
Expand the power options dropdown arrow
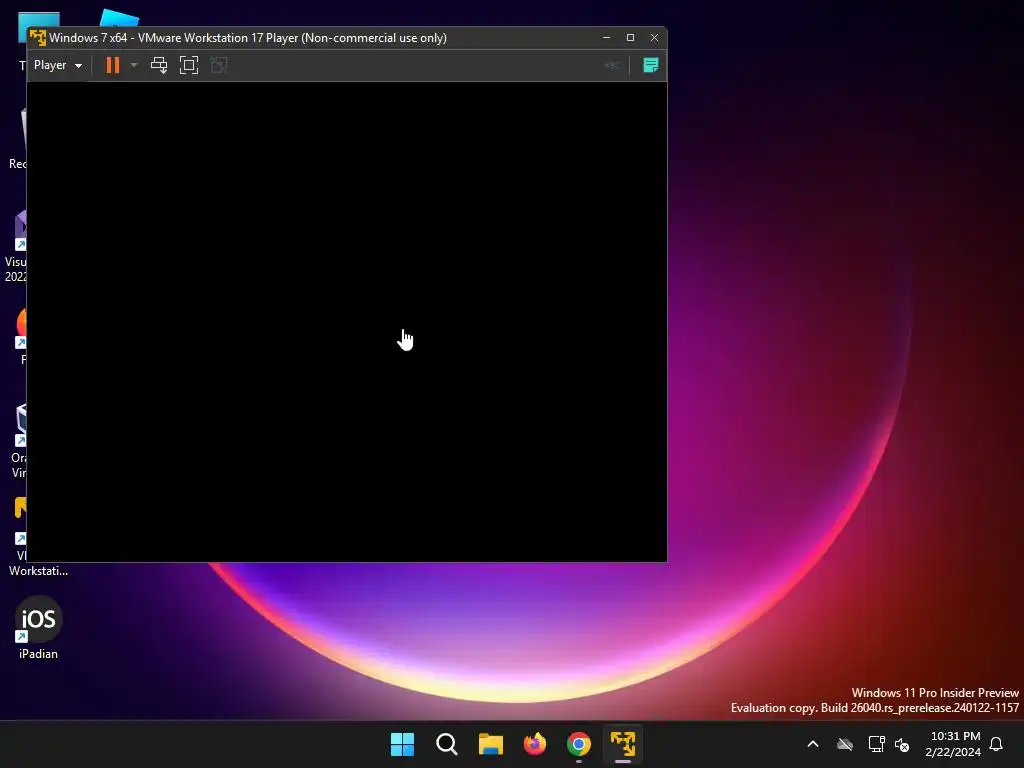click(134, 65)
